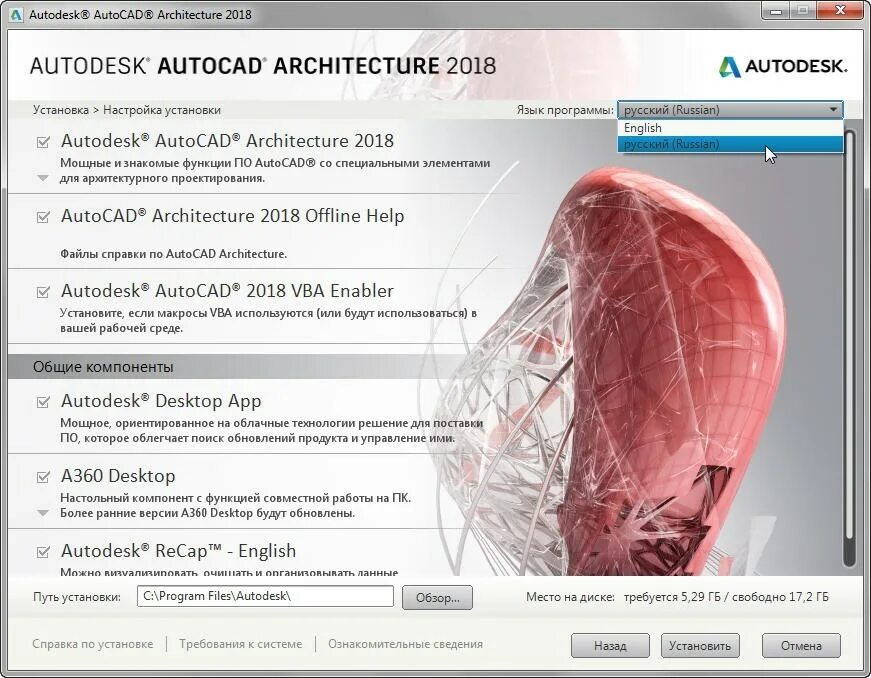Select the A360 Desktop title
Image resolution: width=871 pixels, height=678 pixels.
pyautogui.click(x=118, y=476)
